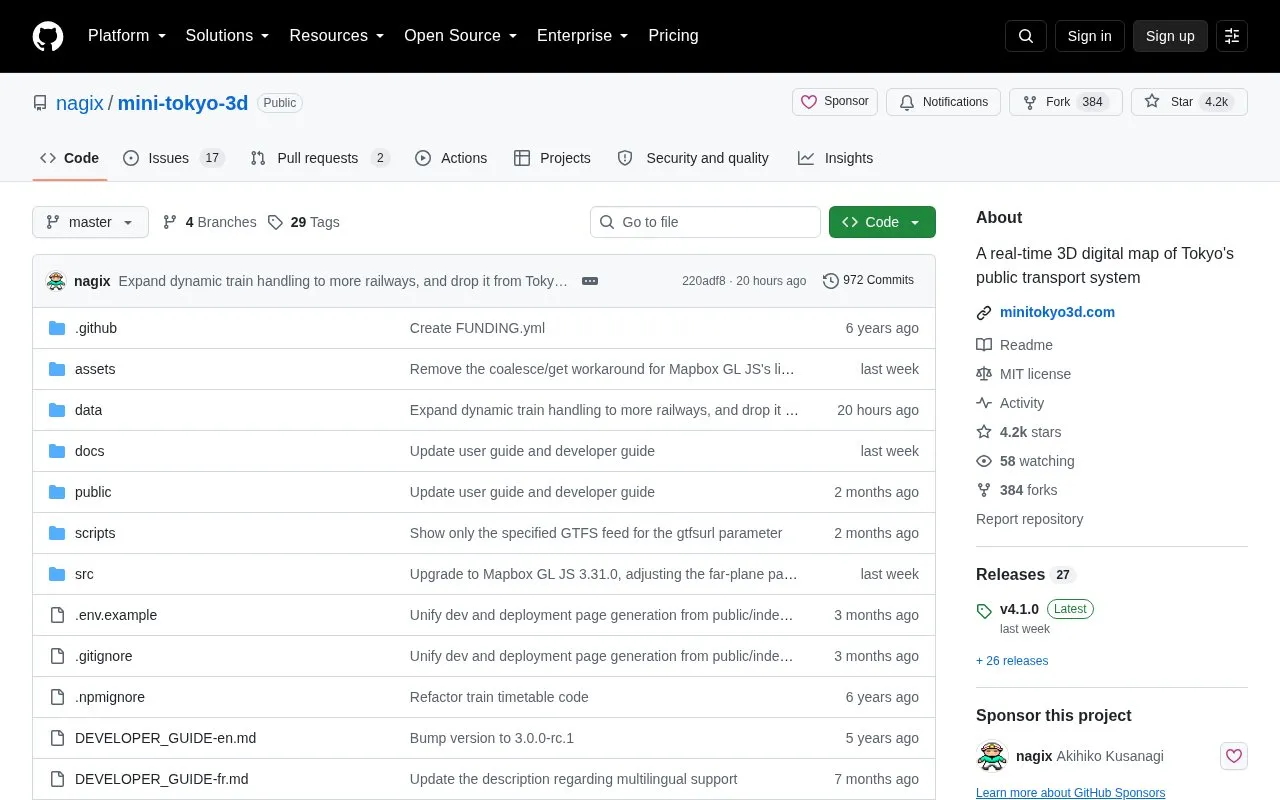Click the heart sponsor icon beside Akihiko Kusanagi

(1234, 756)
